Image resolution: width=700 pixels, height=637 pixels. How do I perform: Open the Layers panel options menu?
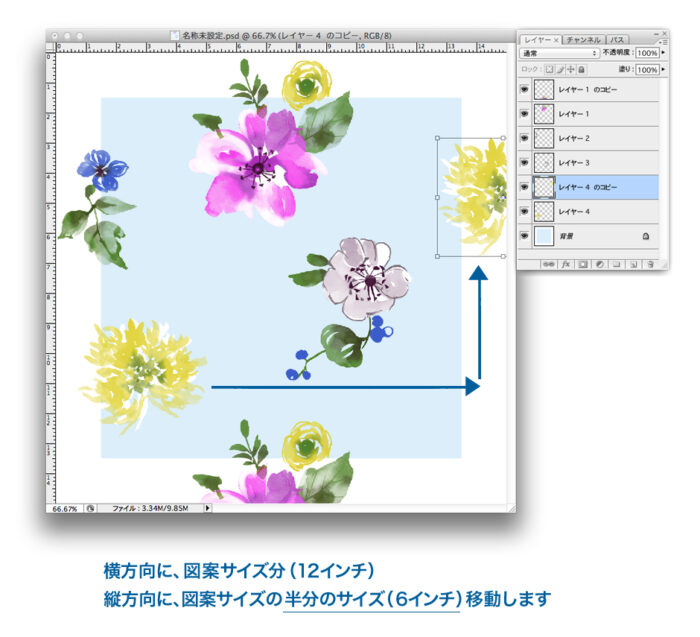tap(663, 42)
